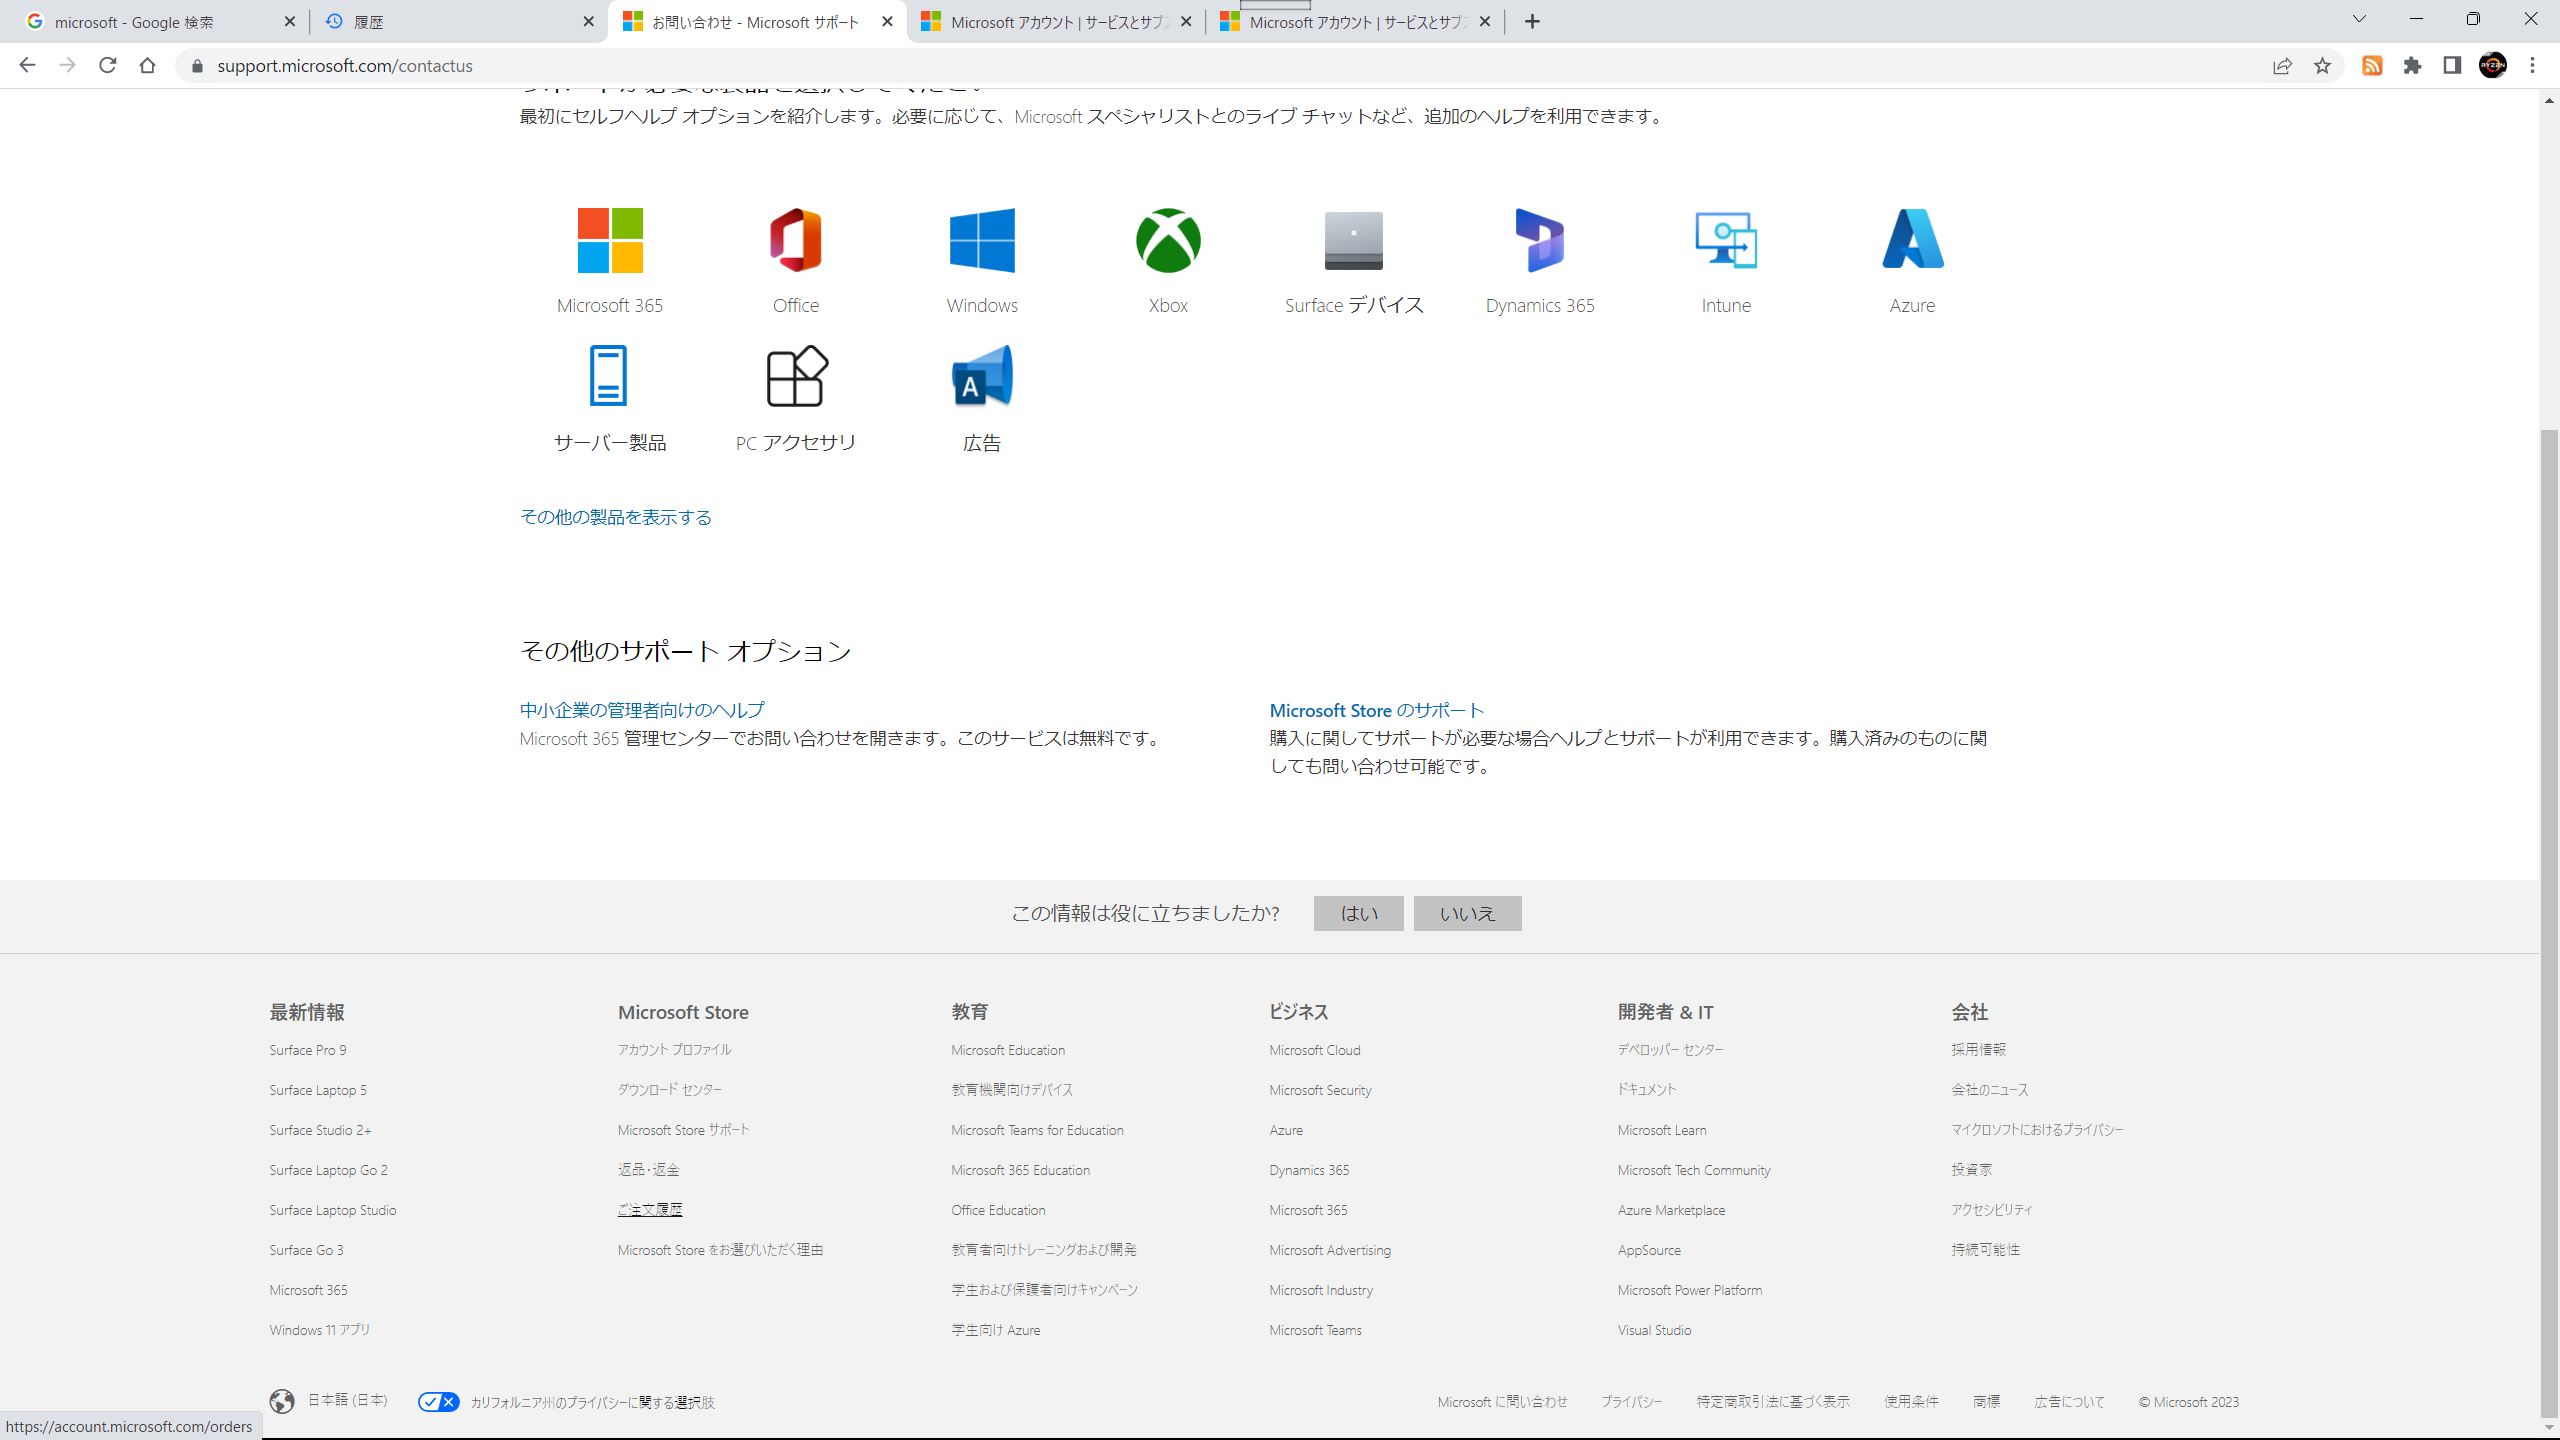Select the Surface デバイス icon
This screenshot has width=2560, height=1440.
pos(1354,240)
